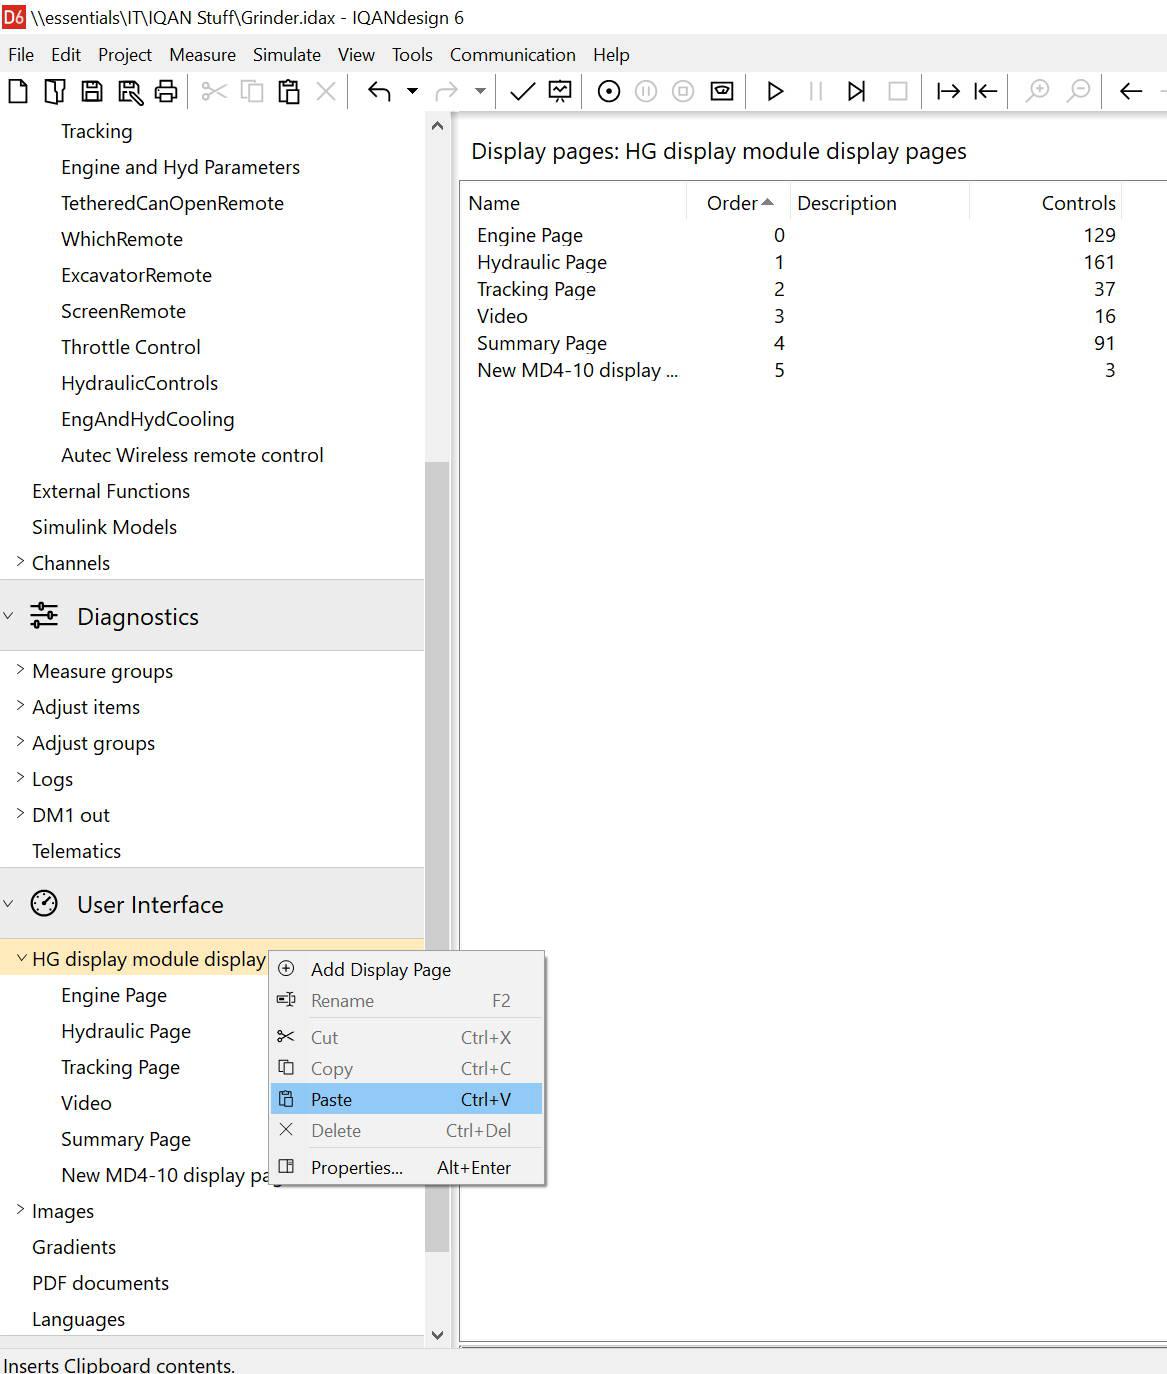Click the Back arrow toolbar icon
Viewport: 1167px width, 1374px height.
tap(1131, 92)
